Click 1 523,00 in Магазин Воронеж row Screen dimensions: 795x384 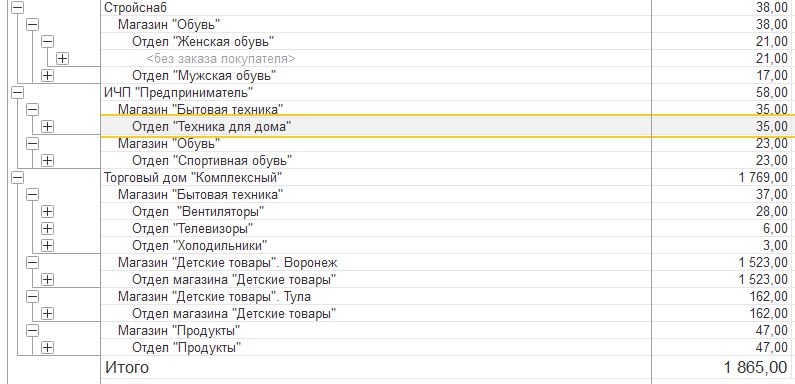pyautogui.click(x=763, y=263)
